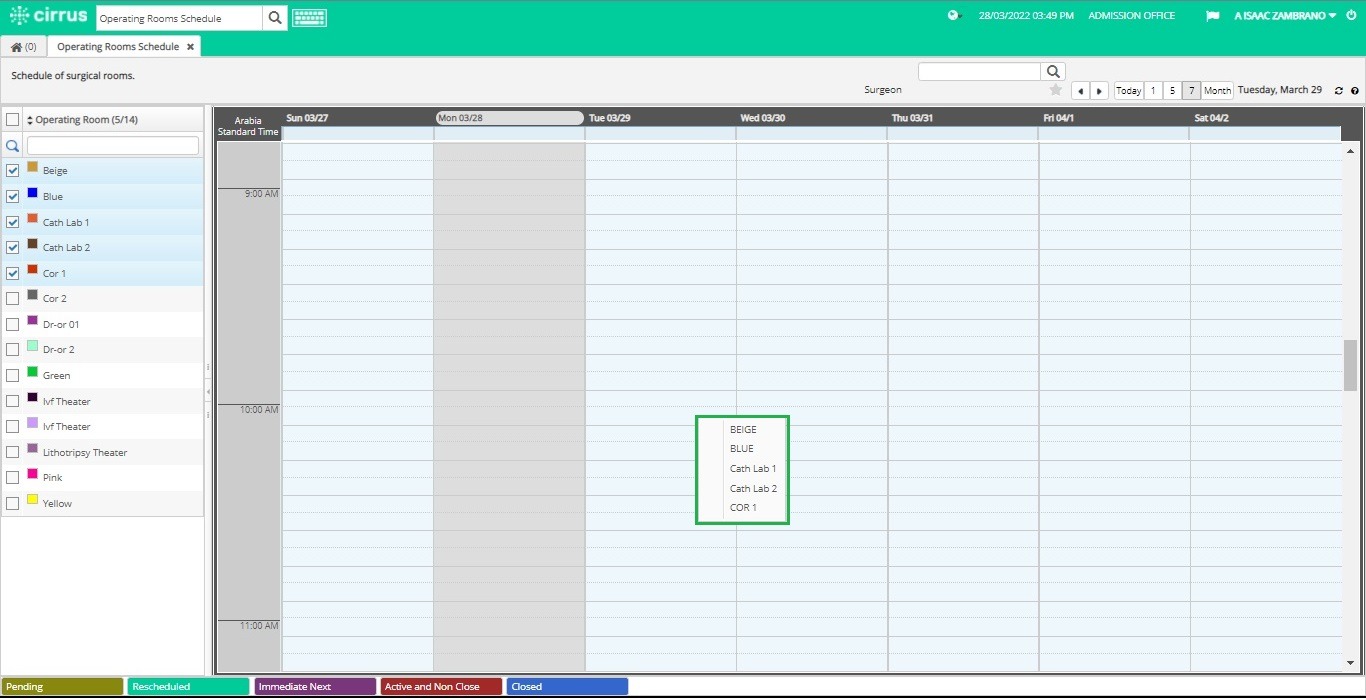
Task: Click the Operating Room sort arrows
Action: click(30, 119)
